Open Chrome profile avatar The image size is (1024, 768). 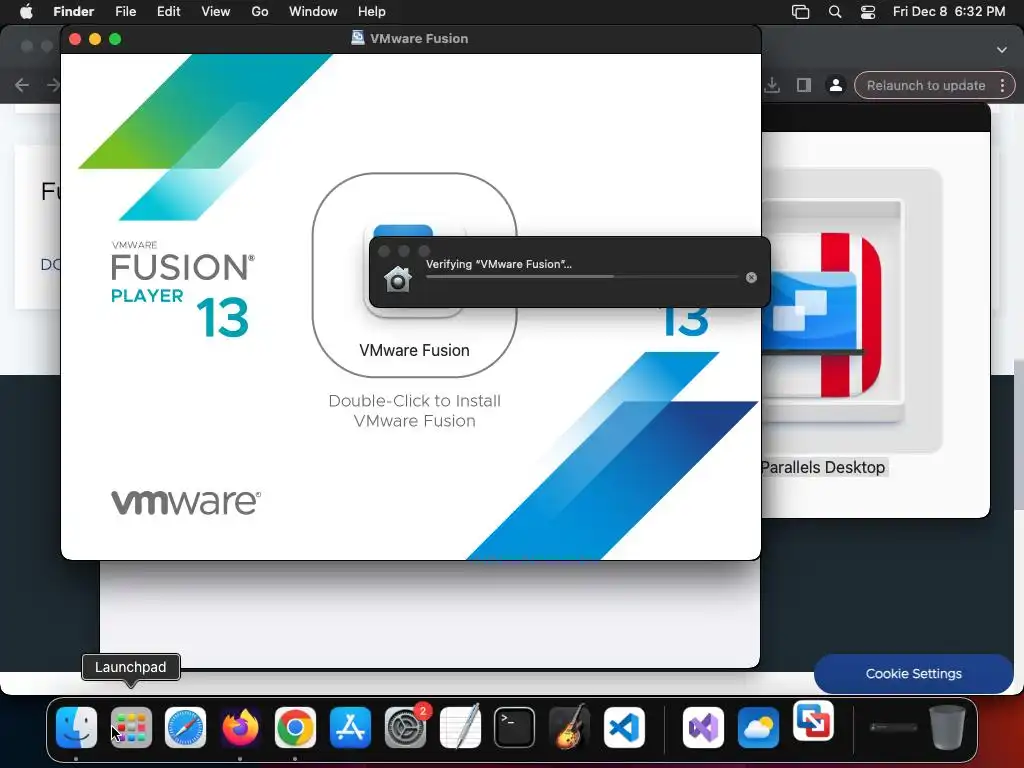click(835, 86)
